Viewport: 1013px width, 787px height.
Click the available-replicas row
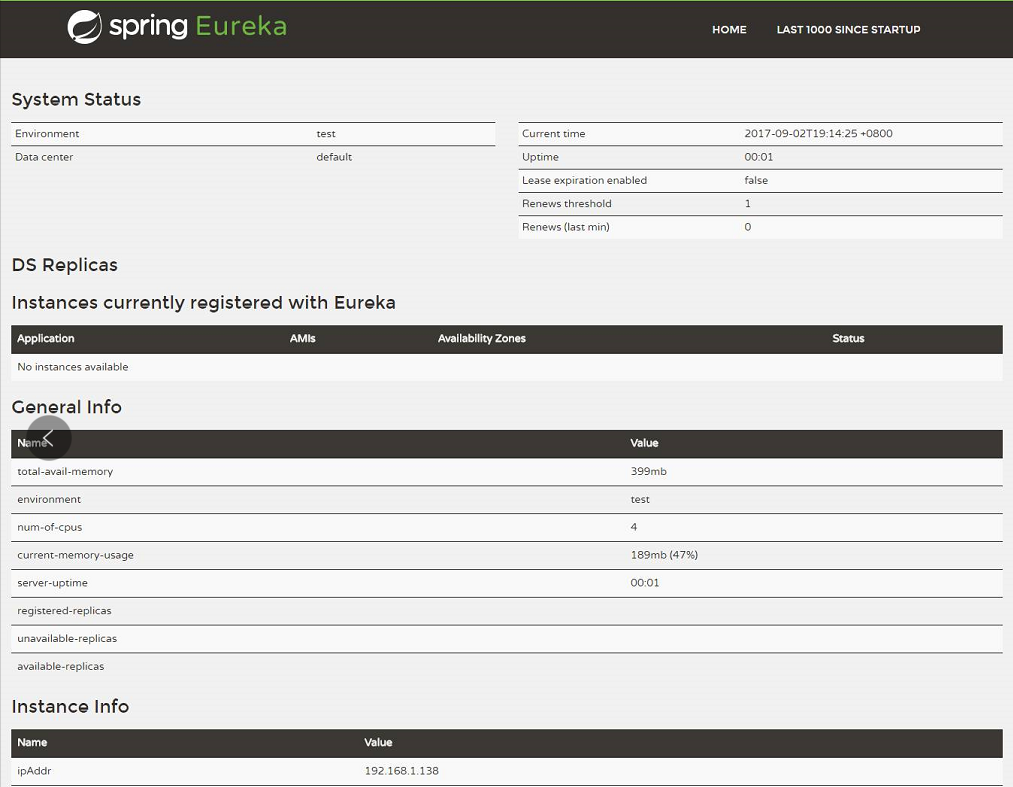click(506, 666)
